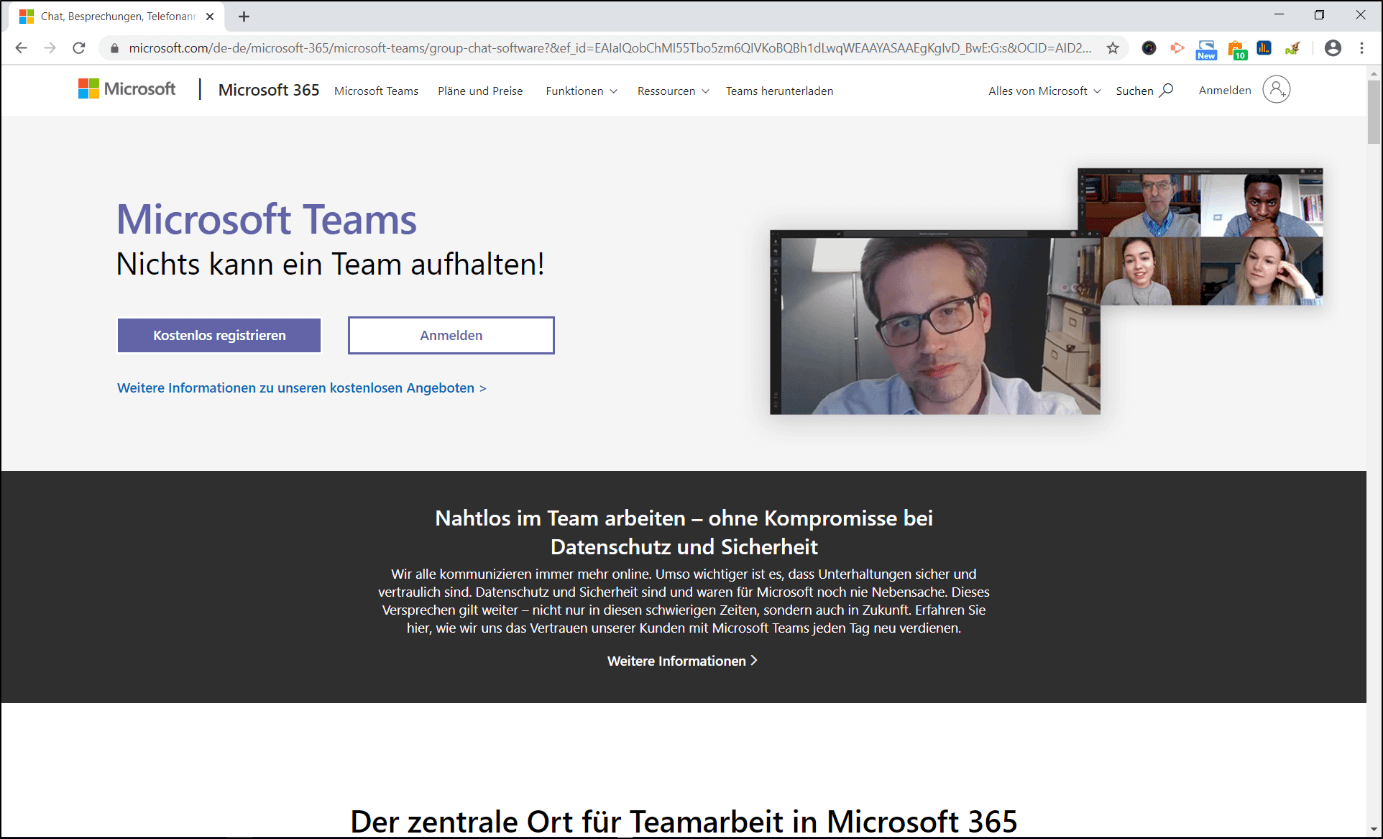This screenshot has height=839, width=1383.
Task: Open the red arrow-shaped extension
Action: click(1178, 47)
